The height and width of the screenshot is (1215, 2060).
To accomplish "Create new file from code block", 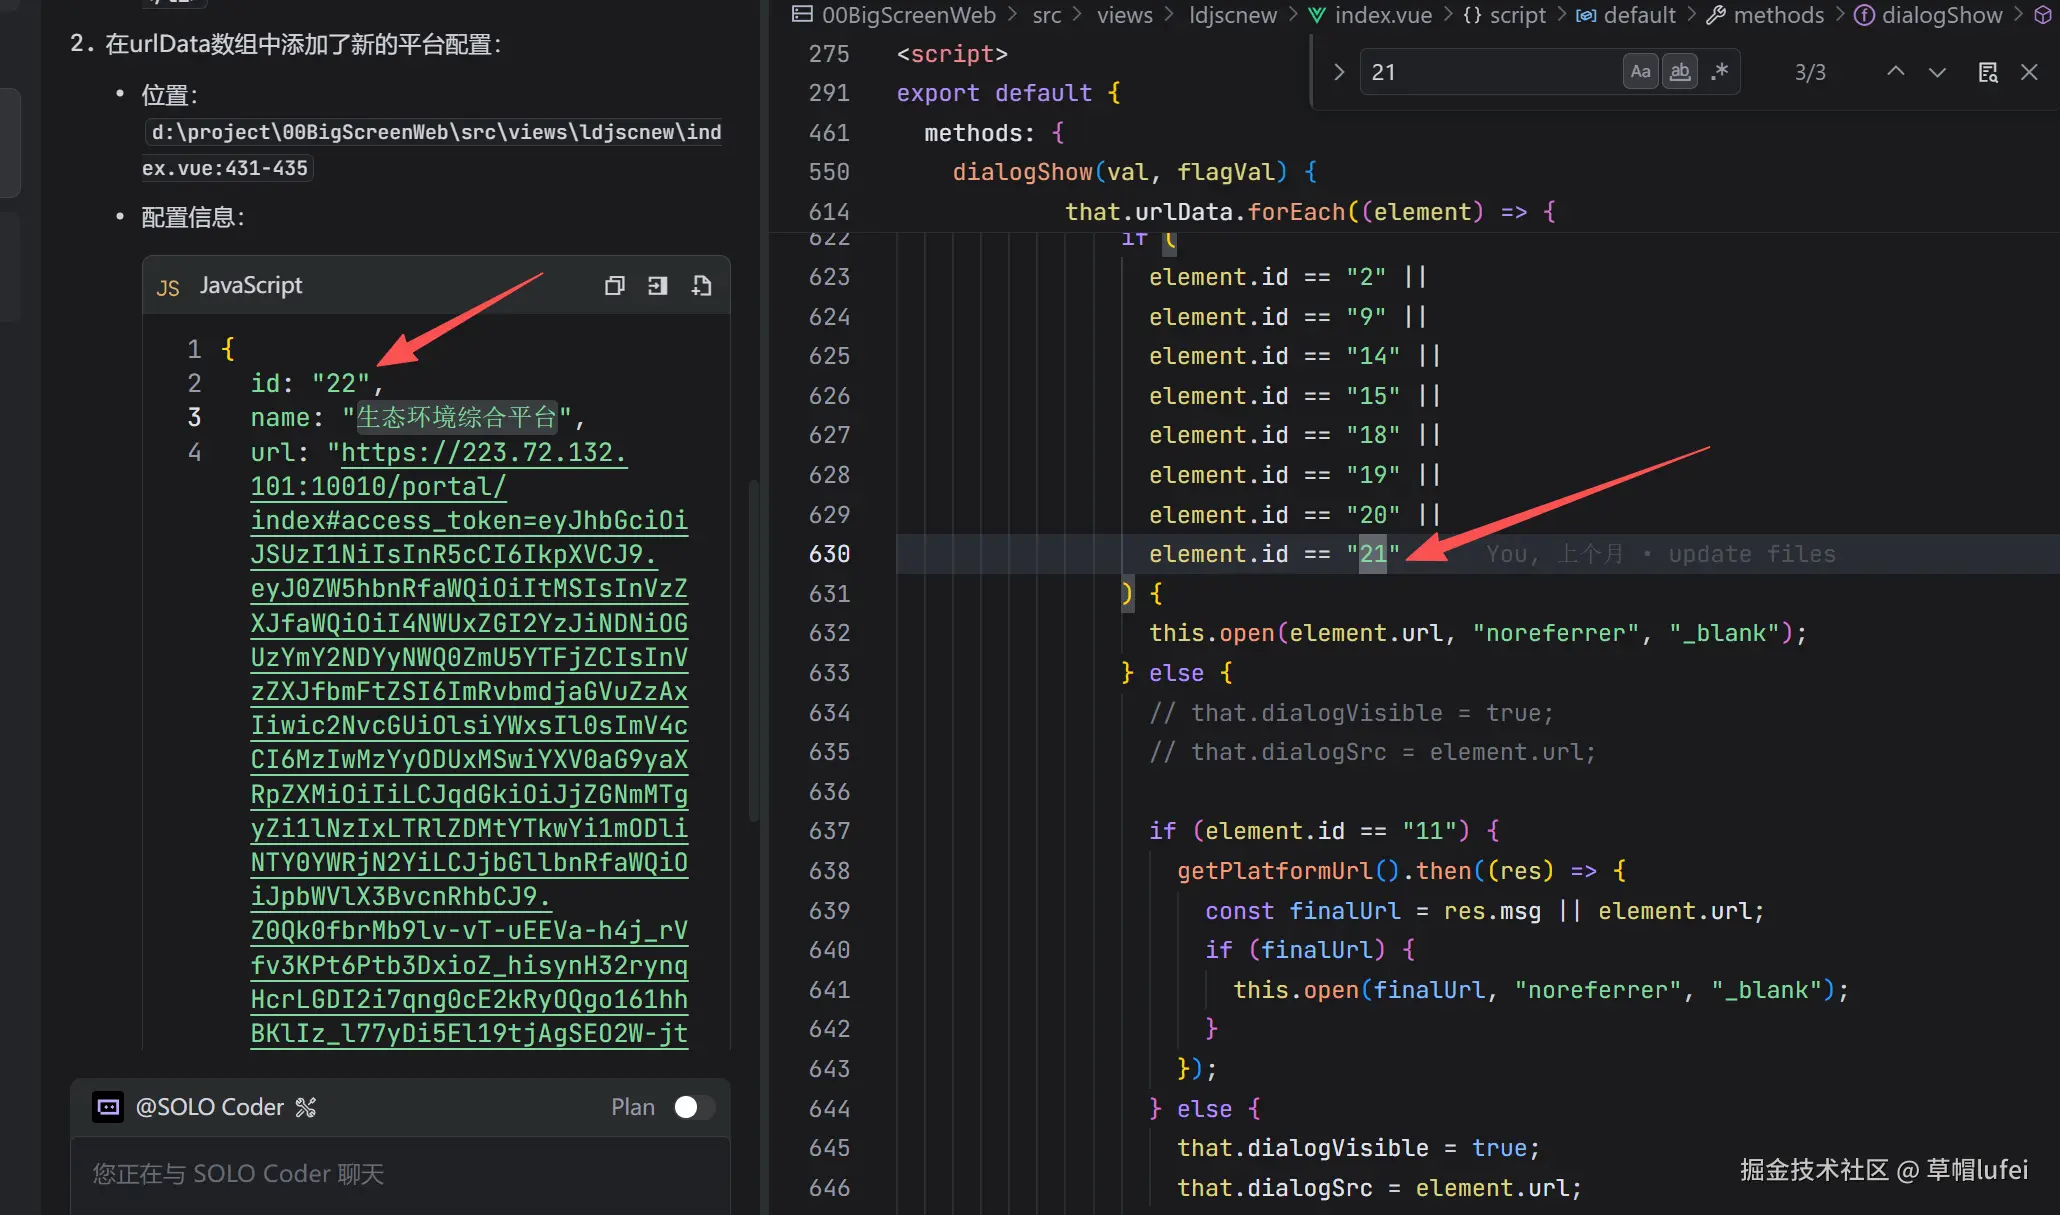I will click(x=701, y=286).
